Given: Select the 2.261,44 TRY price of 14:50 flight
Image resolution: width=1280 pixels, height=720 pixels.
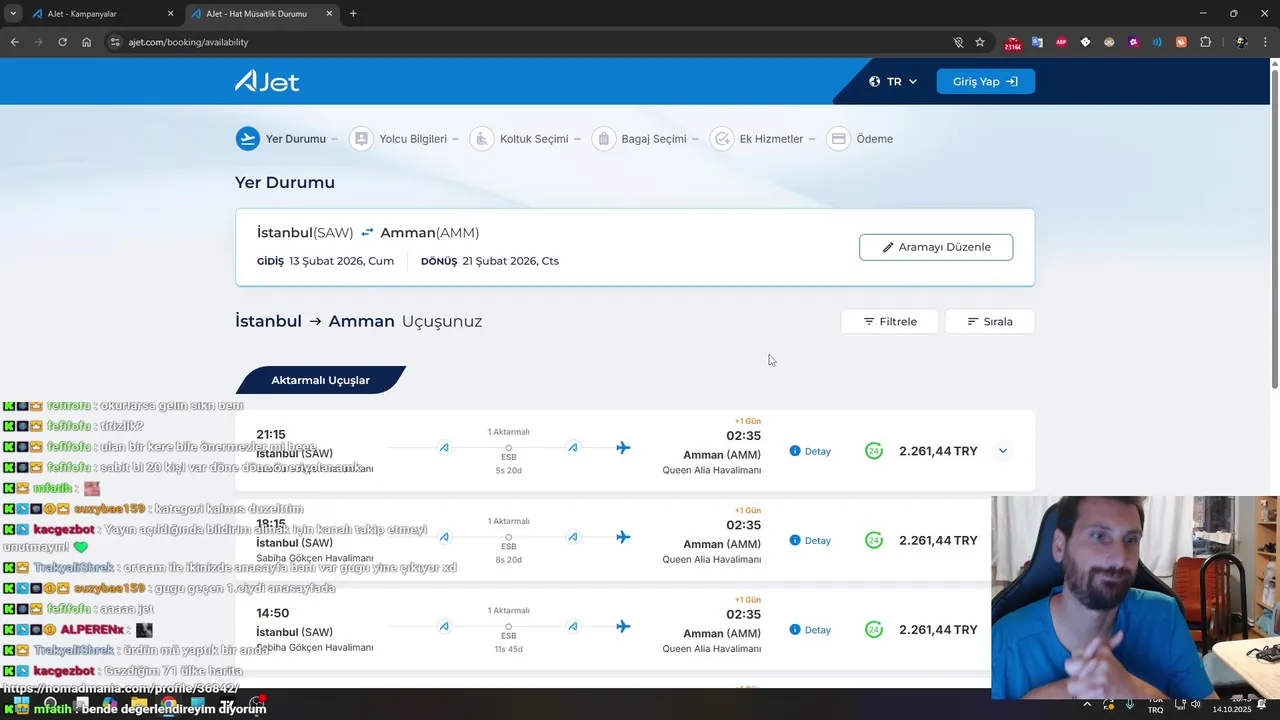Looking at the screenshot, I should pos(938,630).
